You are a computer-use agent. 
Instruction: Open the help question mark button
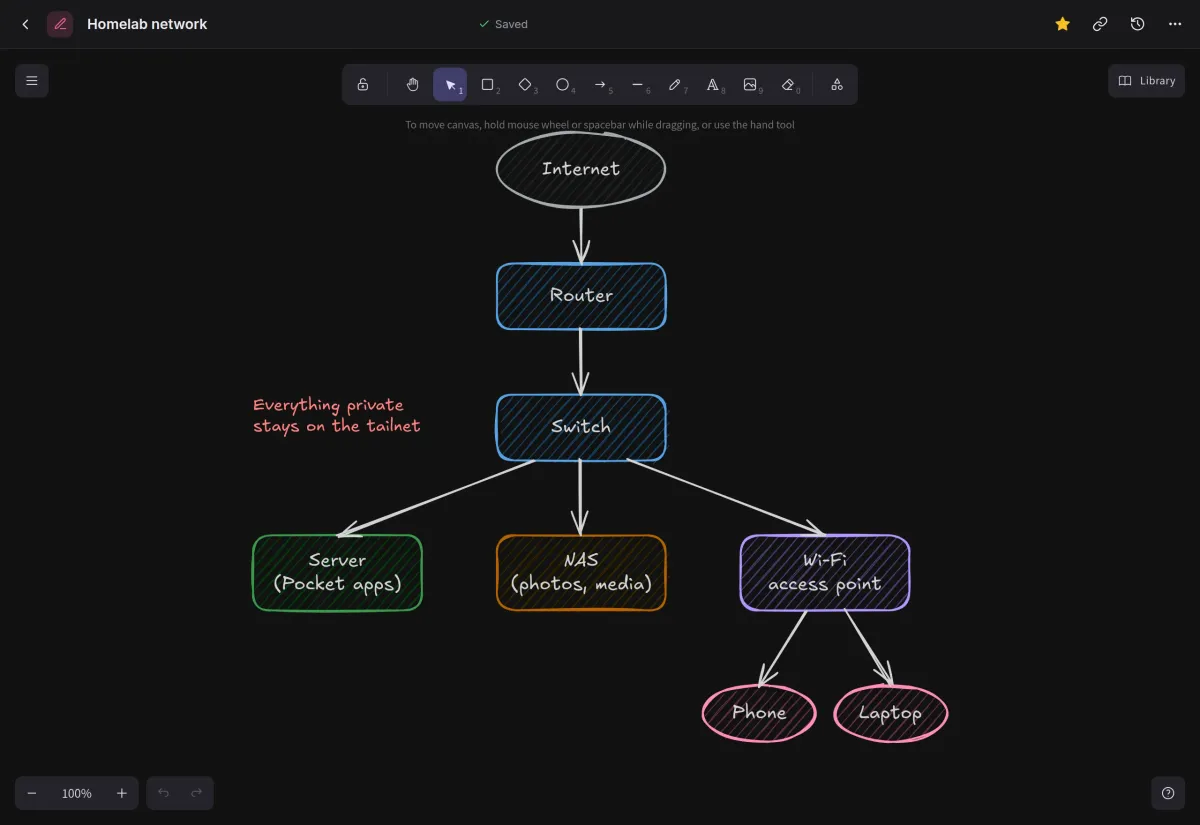click(x=1168, y=793)
